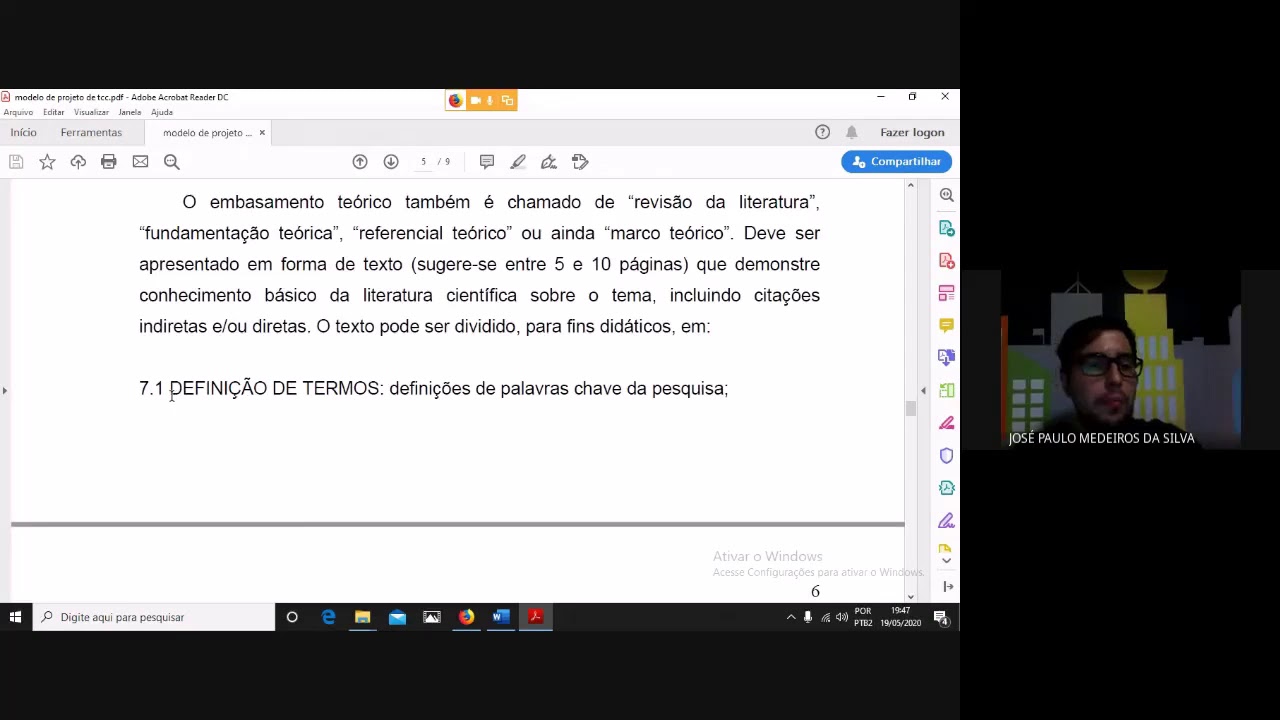The width and height of the screenshot is (1280, 720).
Task: Go to previous page arrow
Action: (360, 162)
